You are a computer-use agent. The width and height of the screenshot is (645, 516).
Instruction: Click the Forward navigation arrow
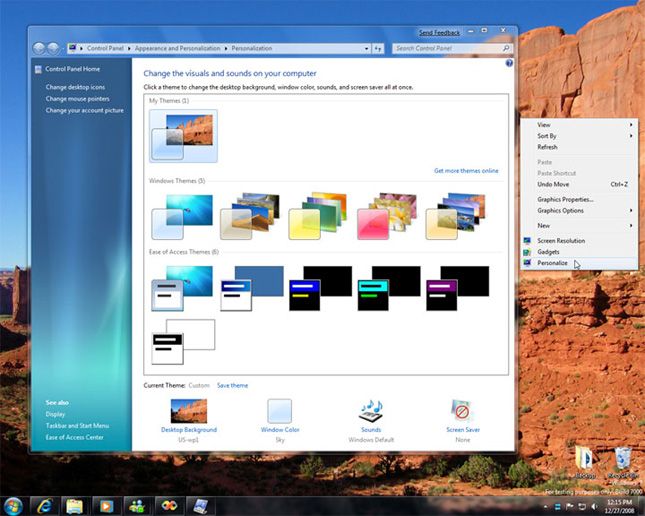tap(53, 49)
